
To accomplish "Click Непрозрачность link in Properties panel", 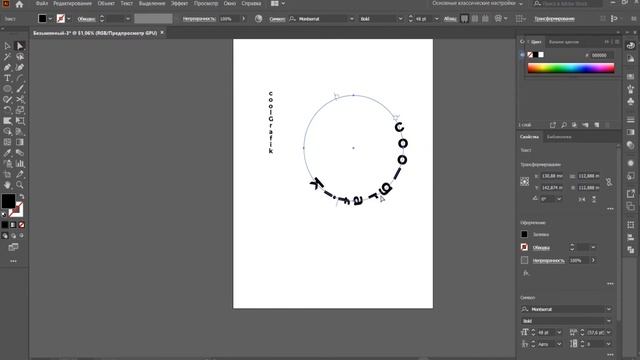I will tap(549, 260).
